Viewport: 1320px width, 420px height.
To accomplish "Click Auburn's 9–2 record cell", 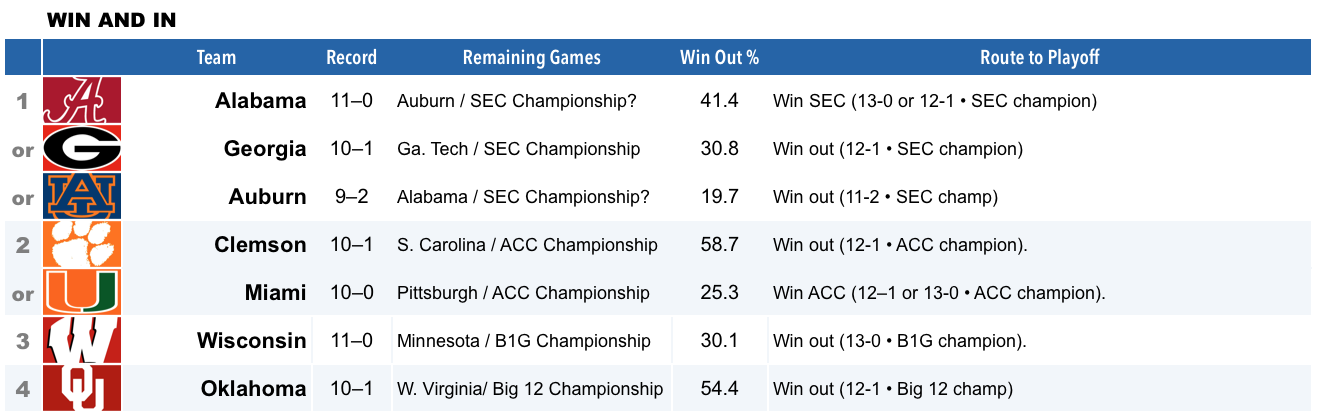I will click(x=350, y=197).
